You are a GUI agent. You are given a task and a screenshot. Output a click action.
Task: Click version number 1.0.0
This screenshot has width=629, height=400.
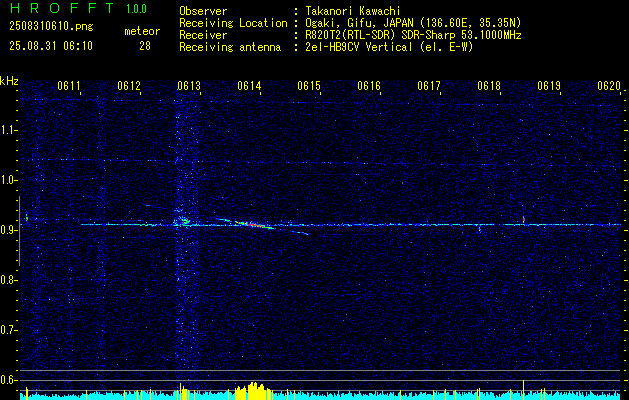tap(136, 8)
